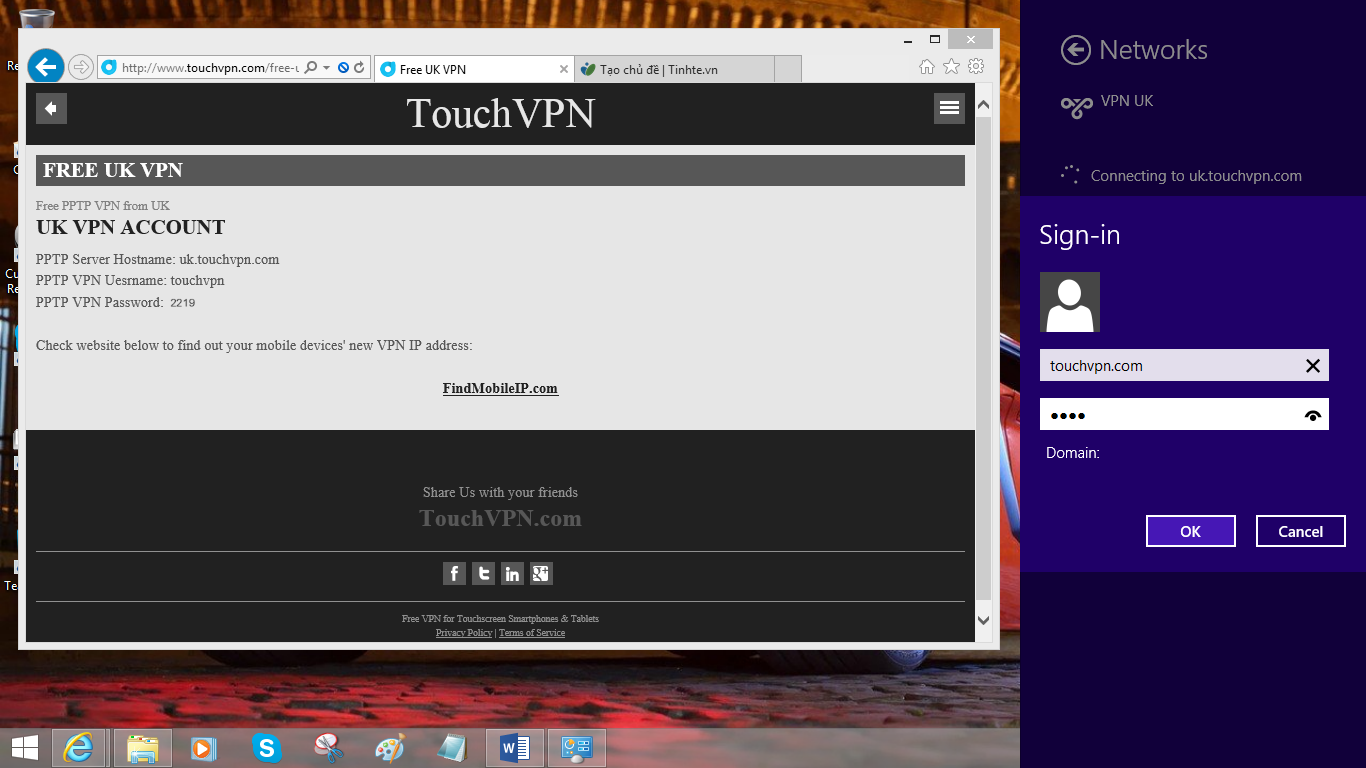The image size is (1366, 768).
Task: Open Word from the taskbar
Action: (x=515, y=748)
